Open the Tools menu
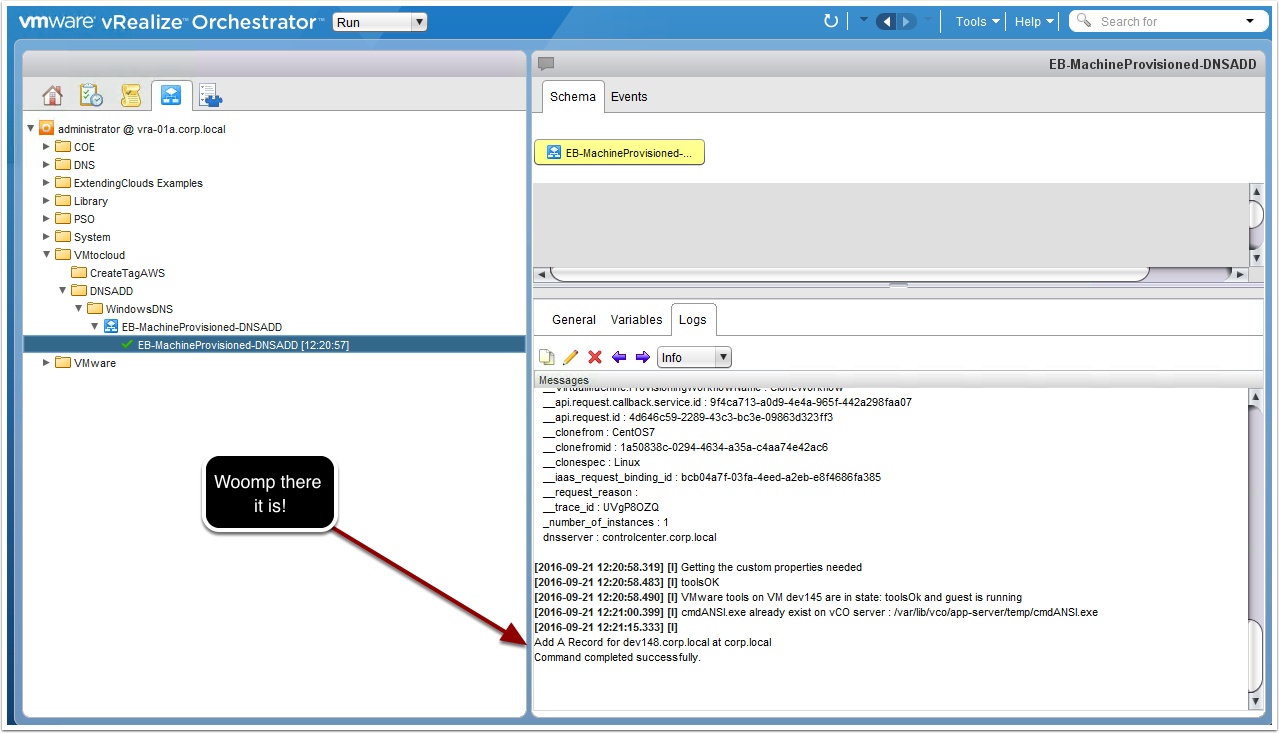 click(977, 21)
